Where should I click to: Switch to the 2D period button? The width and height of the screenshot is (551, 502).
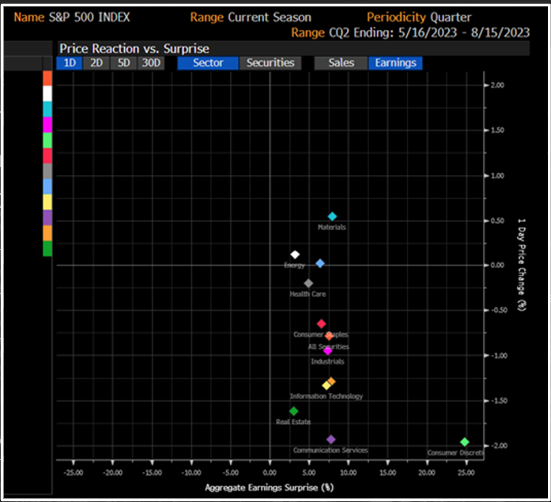(x=96, y=63)
